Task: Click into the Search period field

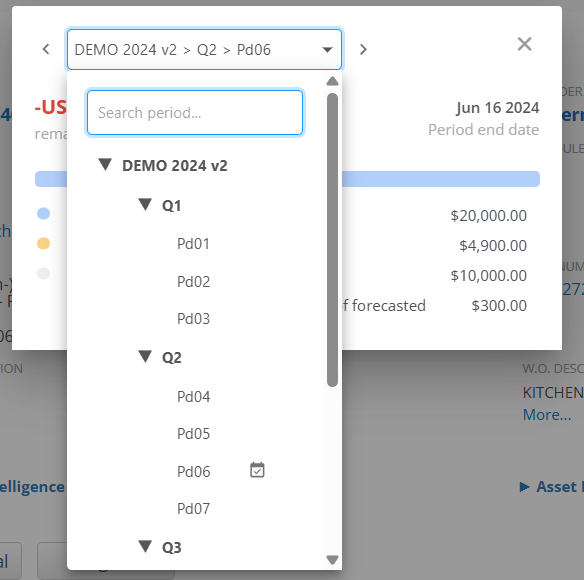Action: pyautogui.click(x=195, y=112)
